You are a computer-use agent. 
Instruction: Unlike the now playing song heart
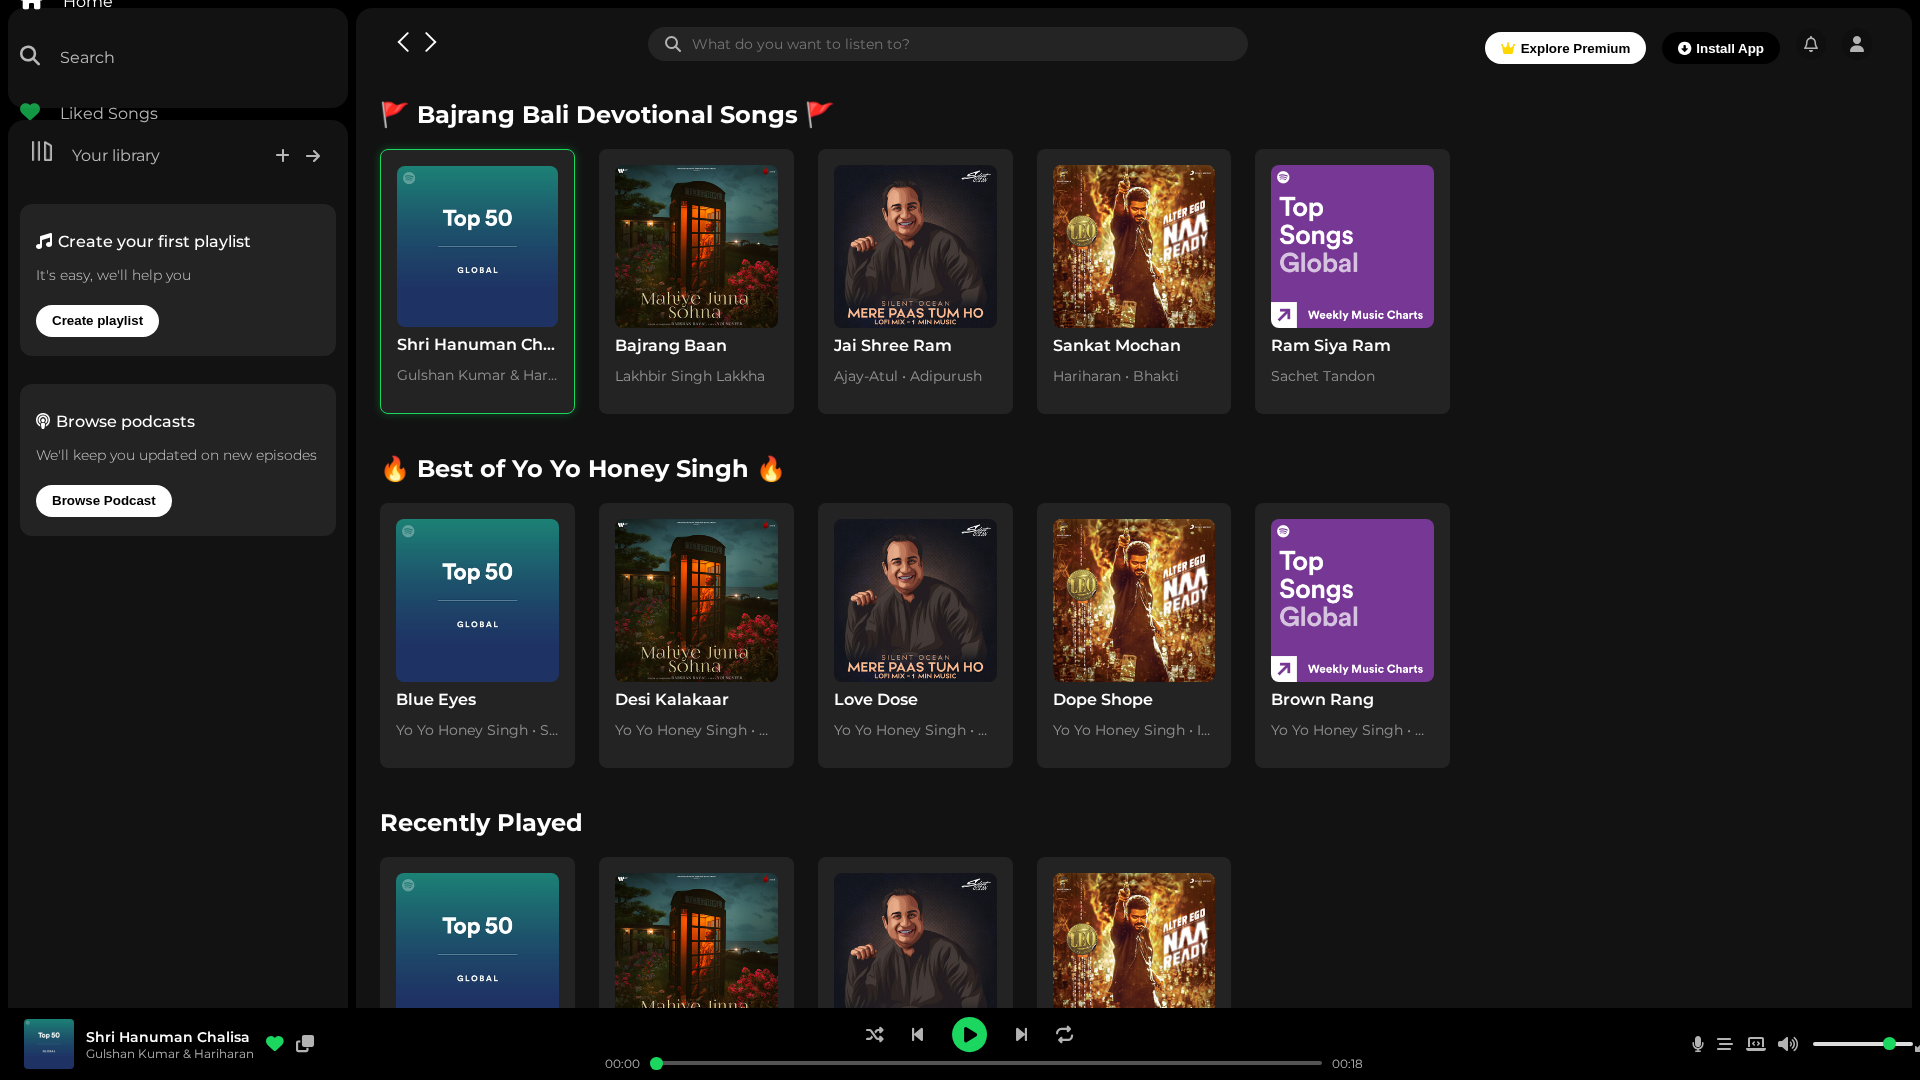[275, 1044]
